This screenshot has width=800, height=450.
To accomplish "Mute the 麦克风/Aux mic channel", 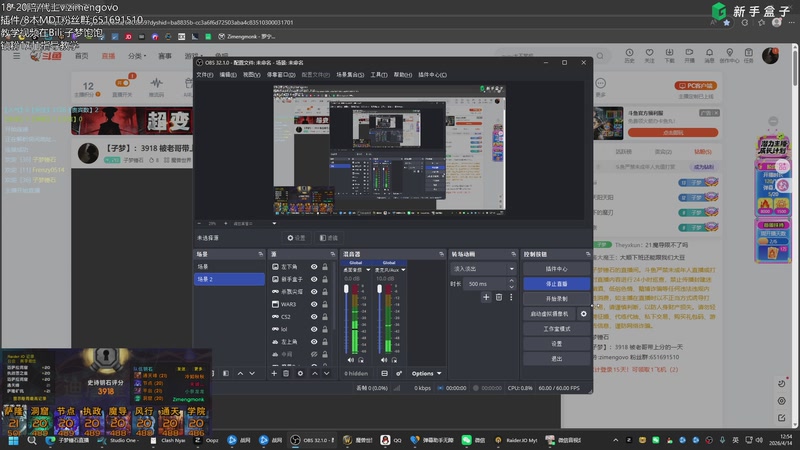I will point(384,360).
